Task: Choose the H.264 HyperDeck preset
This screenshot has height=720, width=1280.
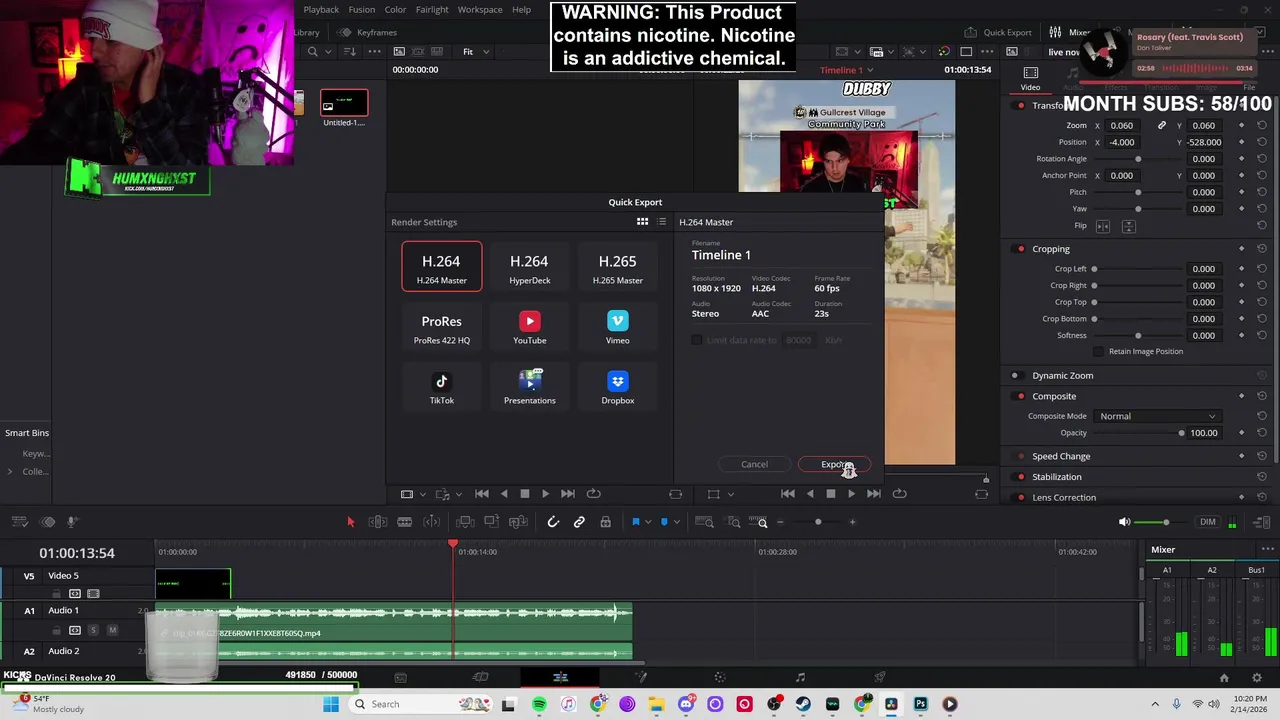Action: point(529,267)
